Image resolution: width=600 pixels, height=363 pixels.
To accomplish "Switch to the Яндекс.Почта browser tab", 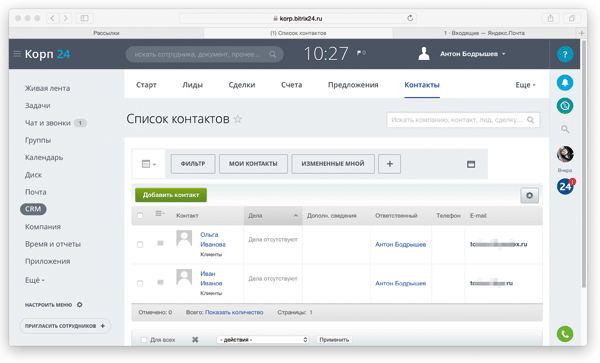I will click(x=484, y=33).
